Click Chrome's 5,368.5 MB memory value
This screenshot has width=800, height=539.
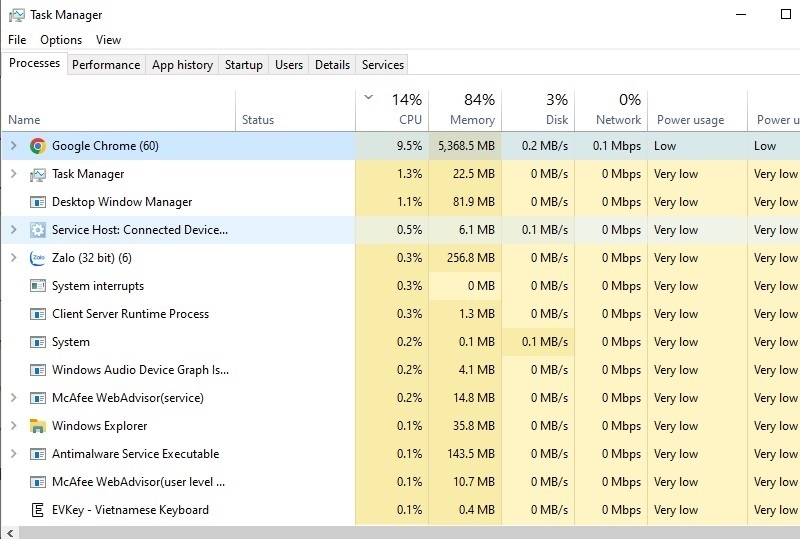(x=466, y=146)
